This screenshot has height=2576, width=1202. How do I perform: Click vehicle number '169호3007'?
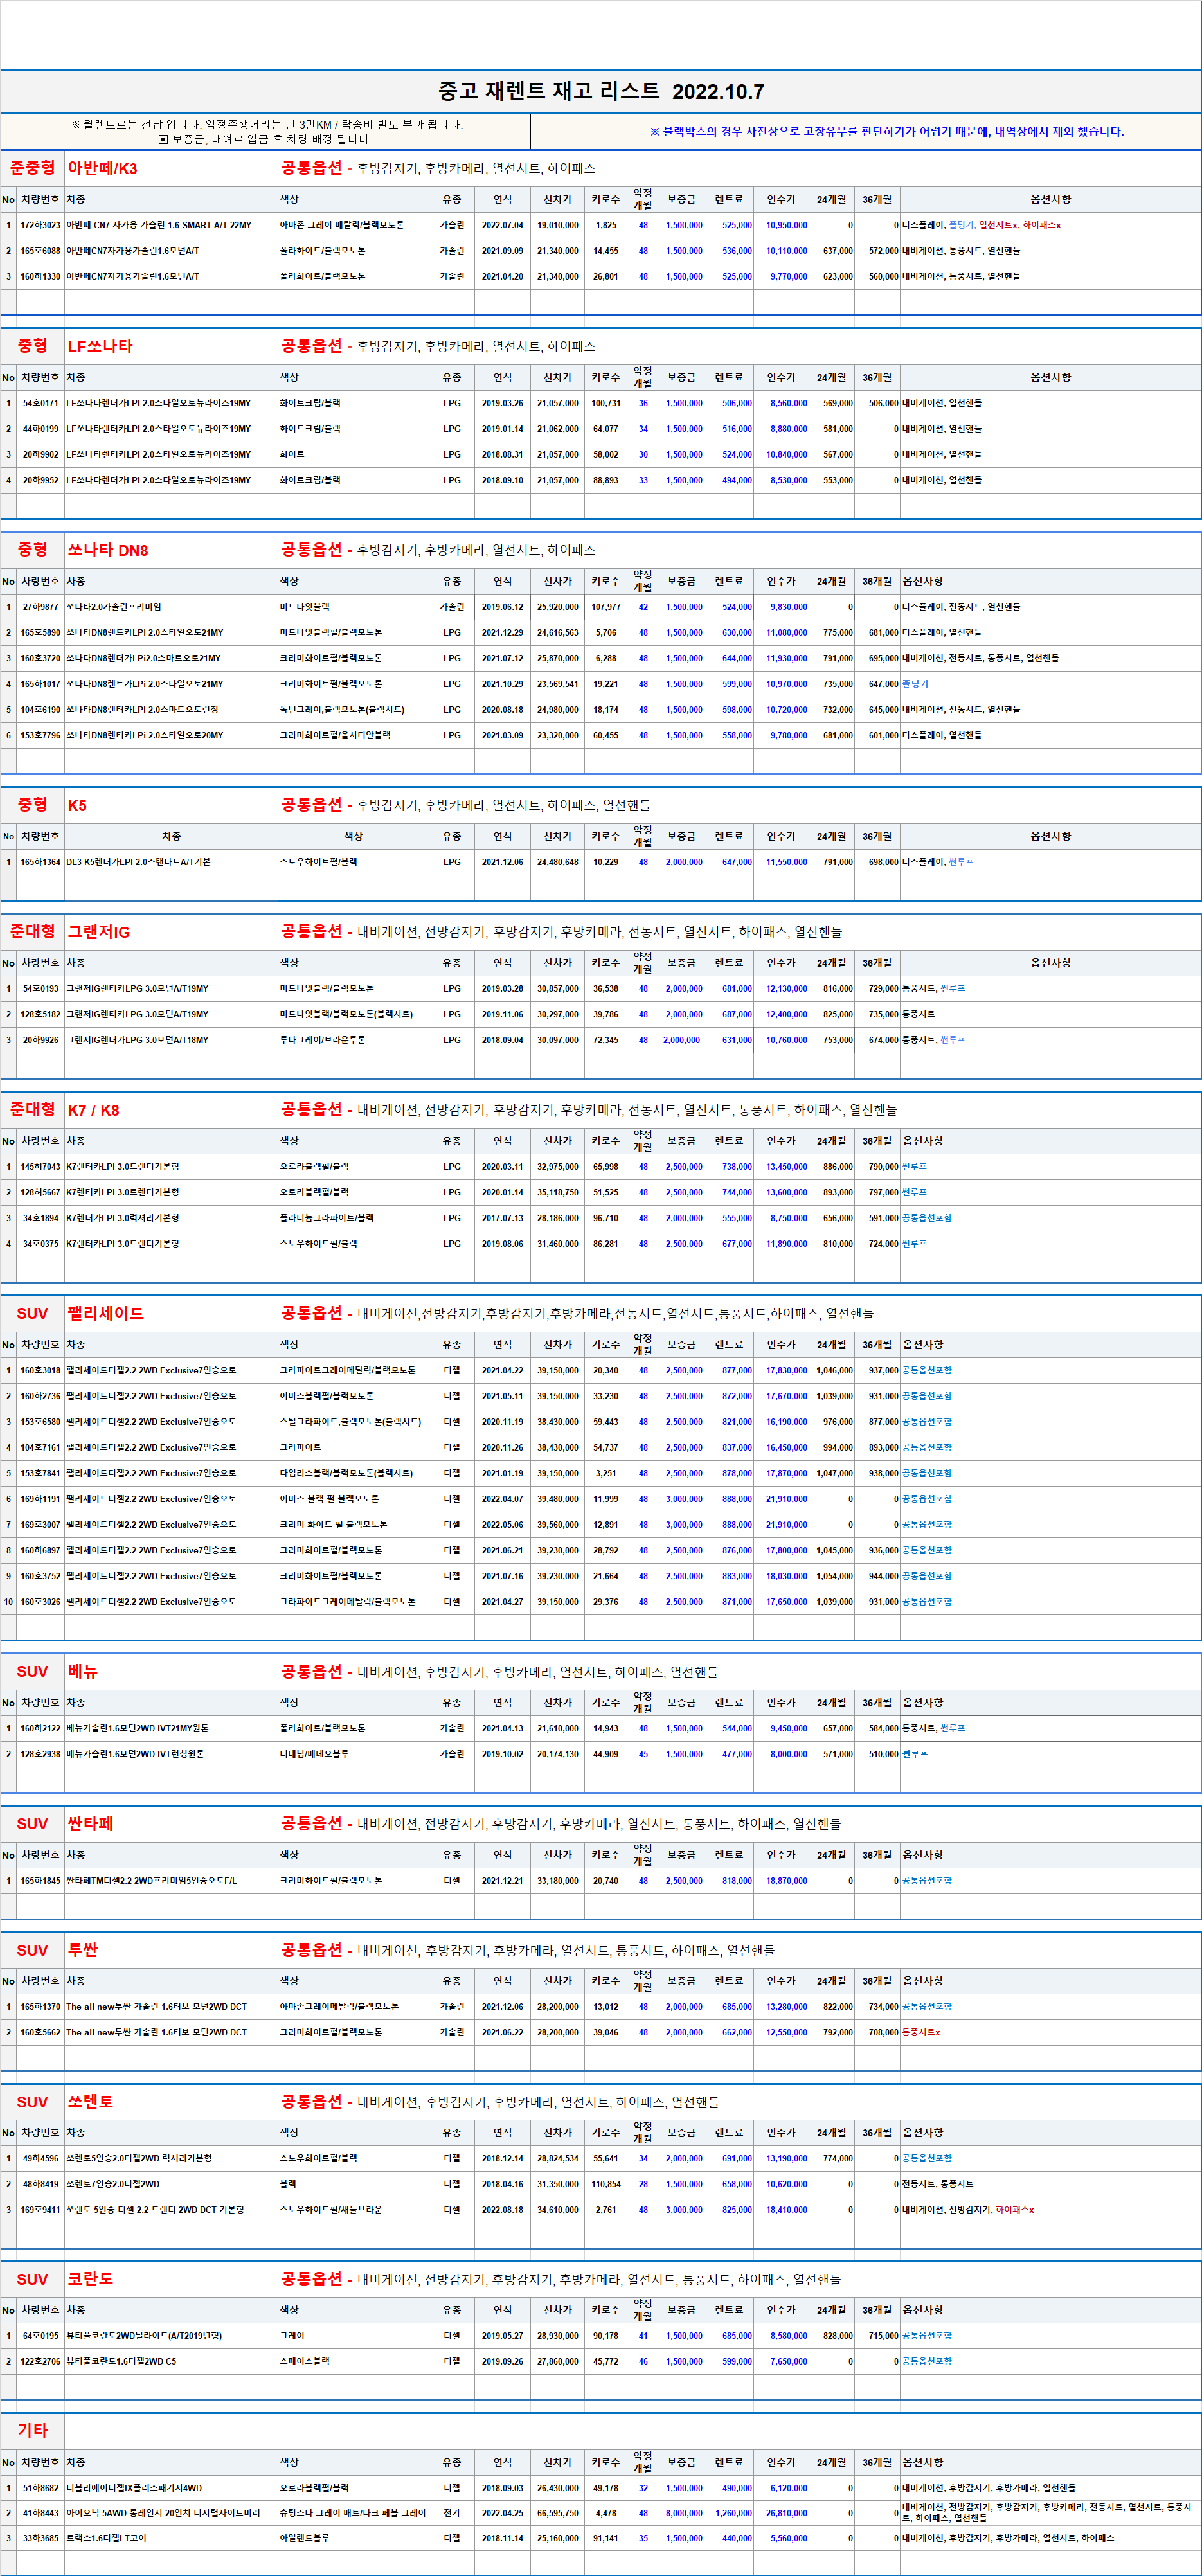(40, 1525)
